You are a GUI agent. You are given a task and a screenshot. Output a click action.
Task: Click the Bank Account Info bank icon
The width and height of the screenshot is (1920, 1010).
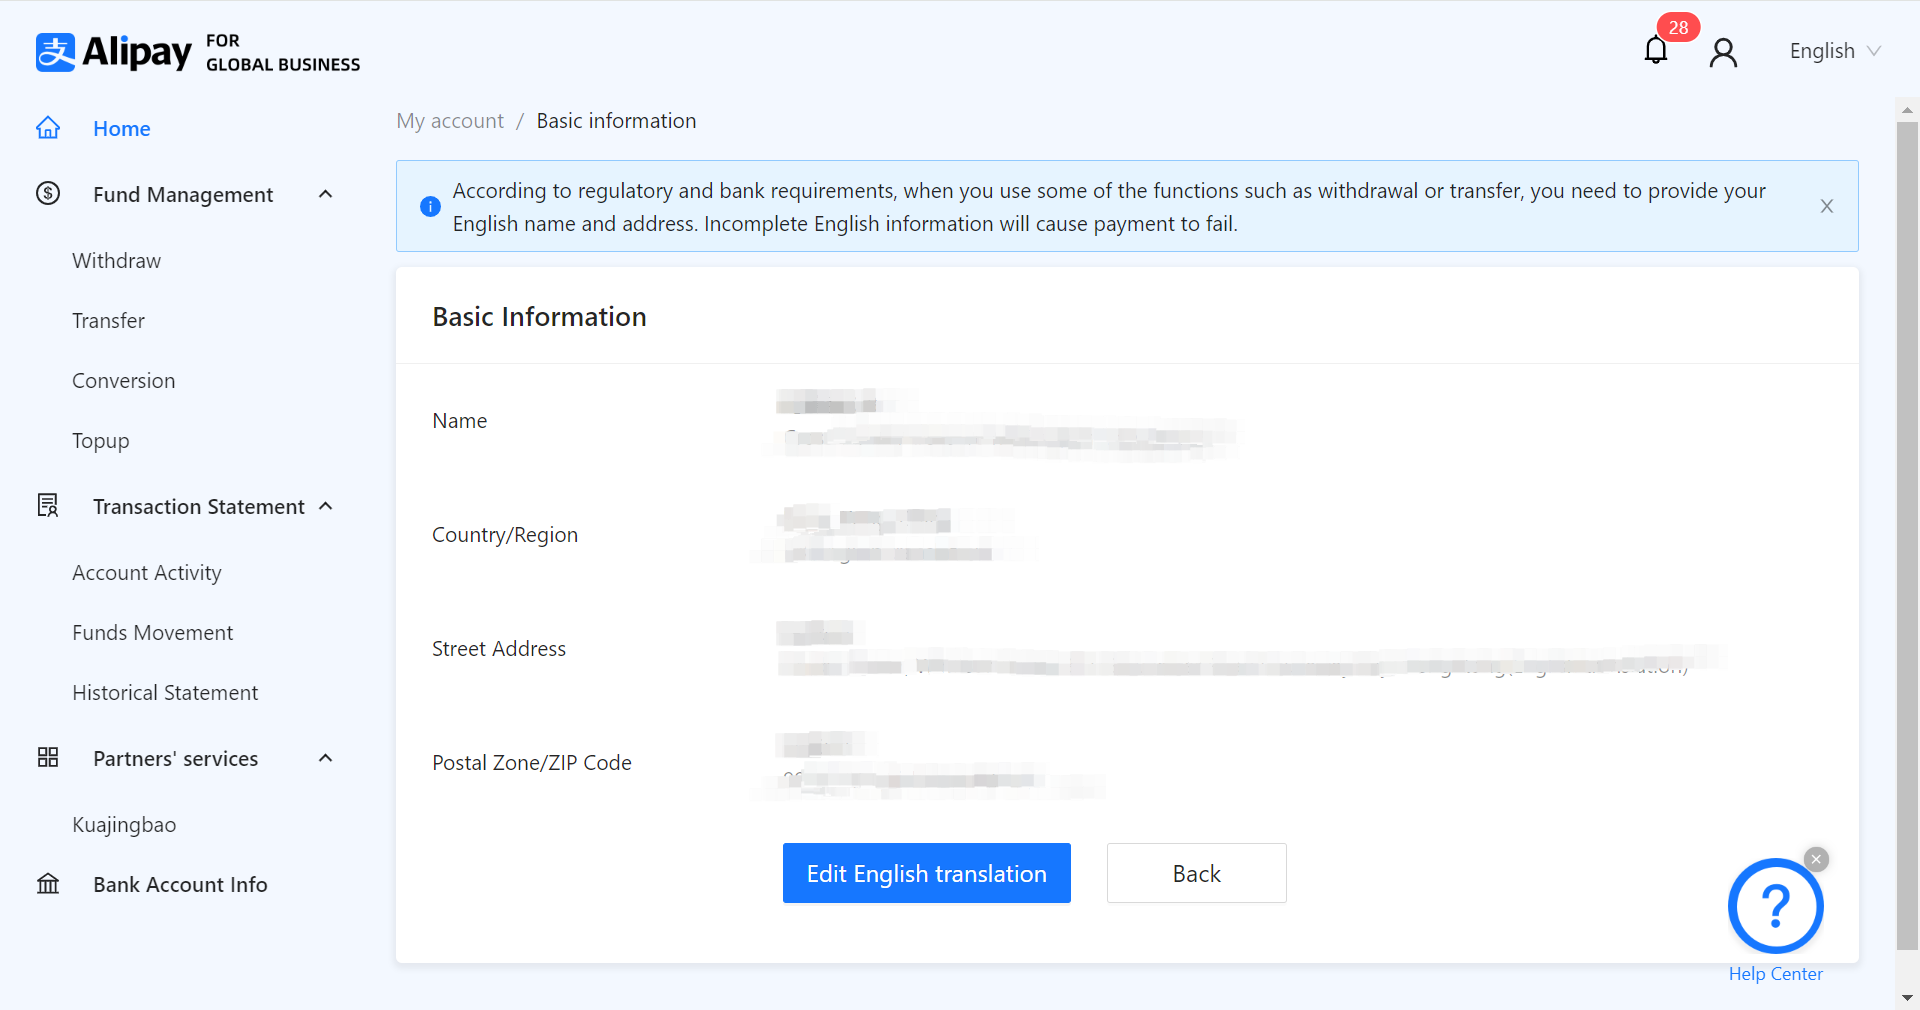pyautogui.click(x=48, y=884)
